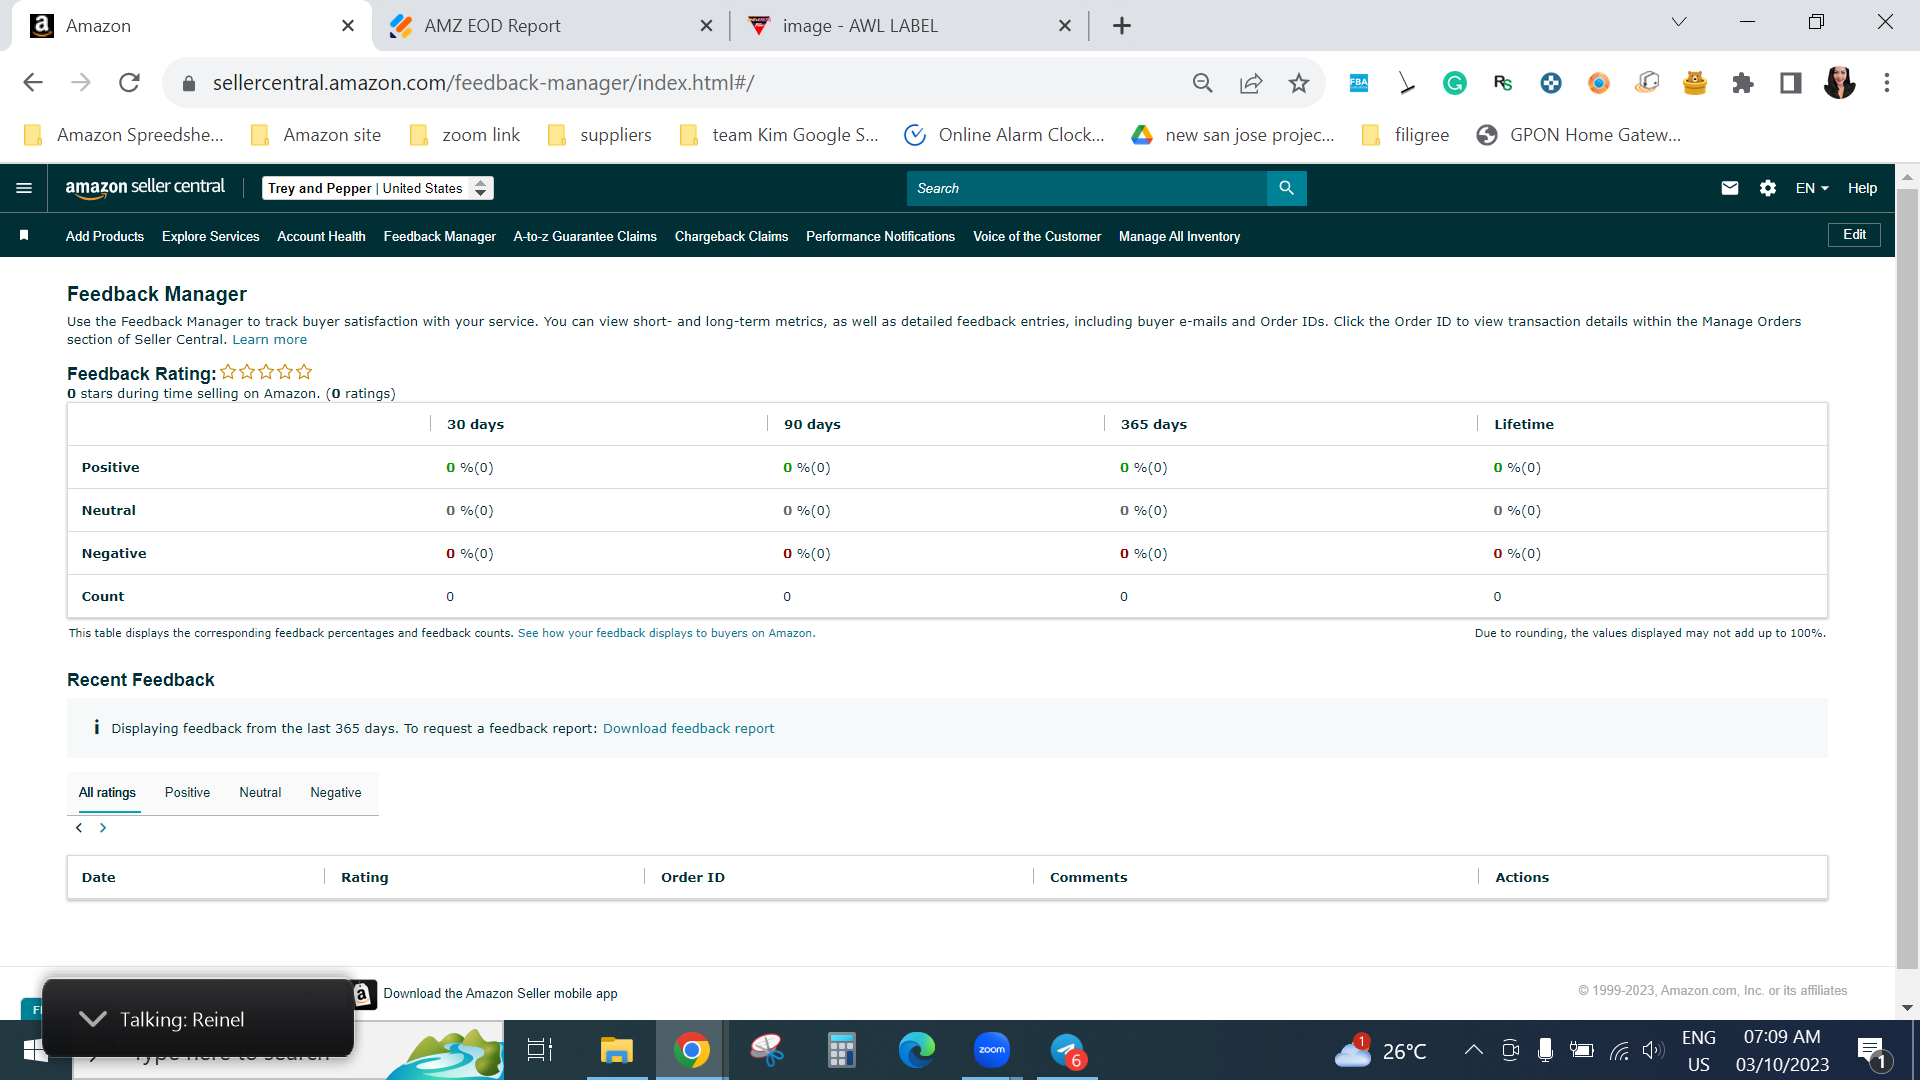Open how feedback displays to buyers link

[665, 633]
